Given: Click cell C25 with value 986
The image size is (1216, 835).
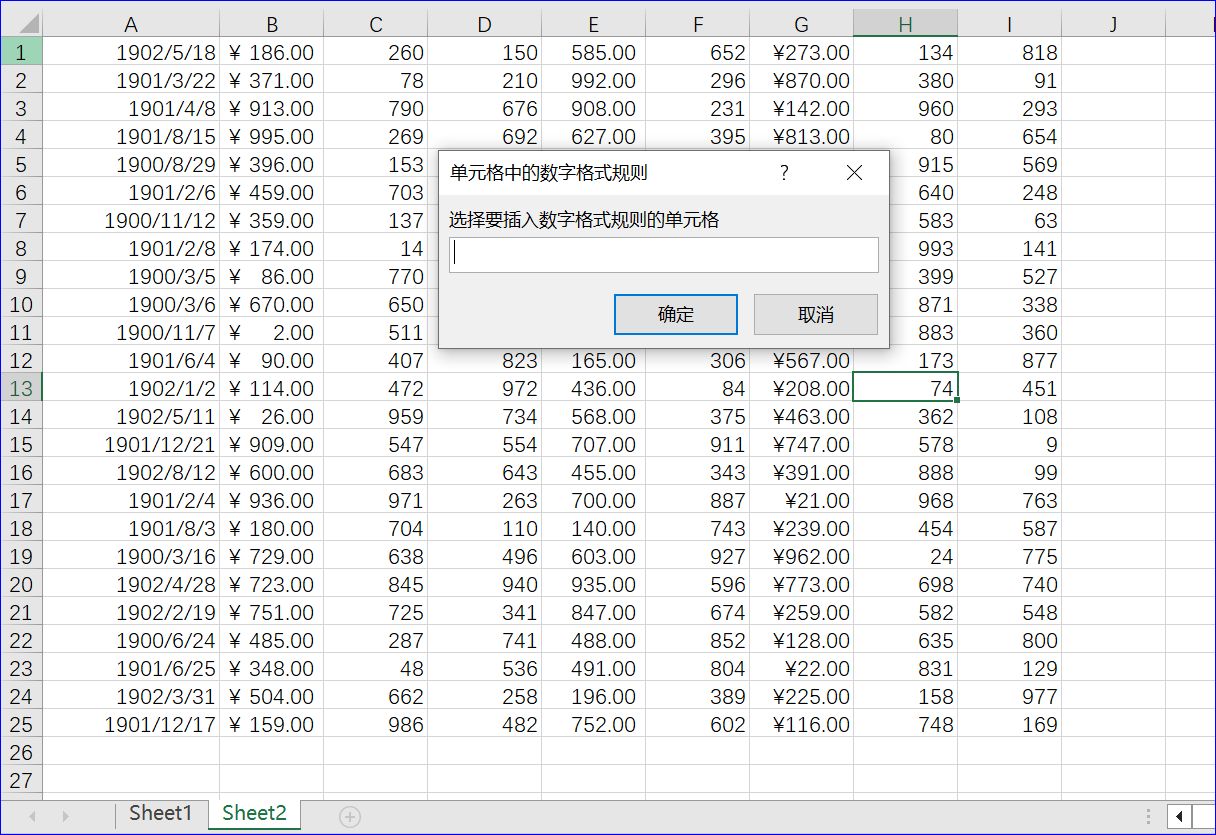Looking at the screenshot, I should [376, 724].
